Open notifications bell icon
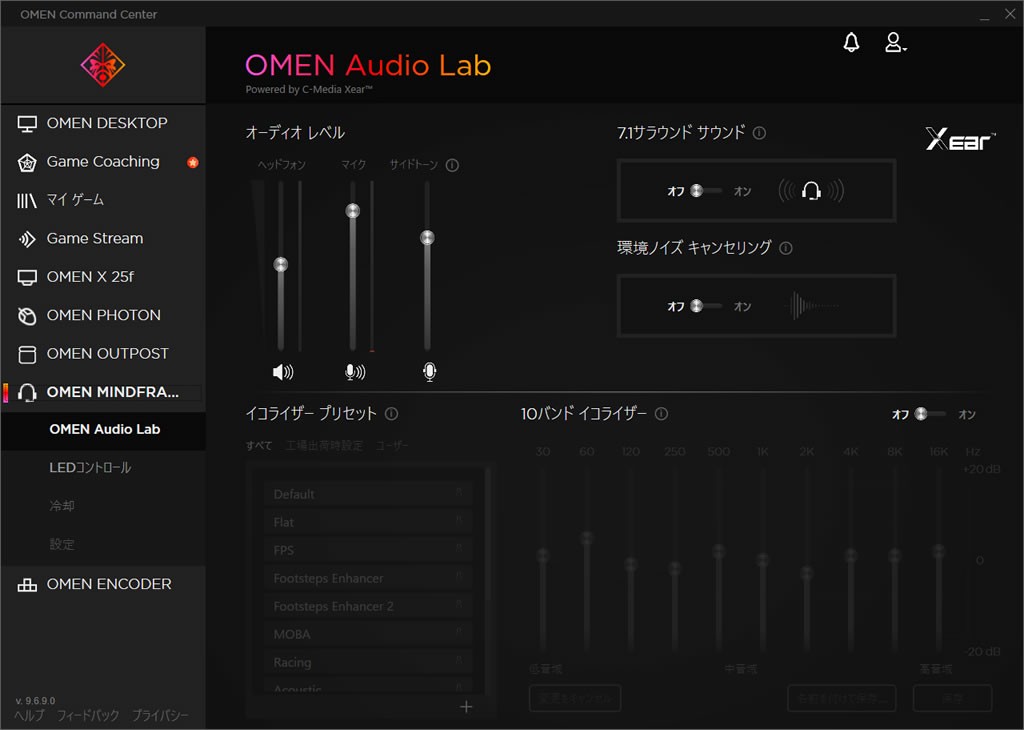The height and width of the screenshot is (730, 1024). (x=851, y=42)
